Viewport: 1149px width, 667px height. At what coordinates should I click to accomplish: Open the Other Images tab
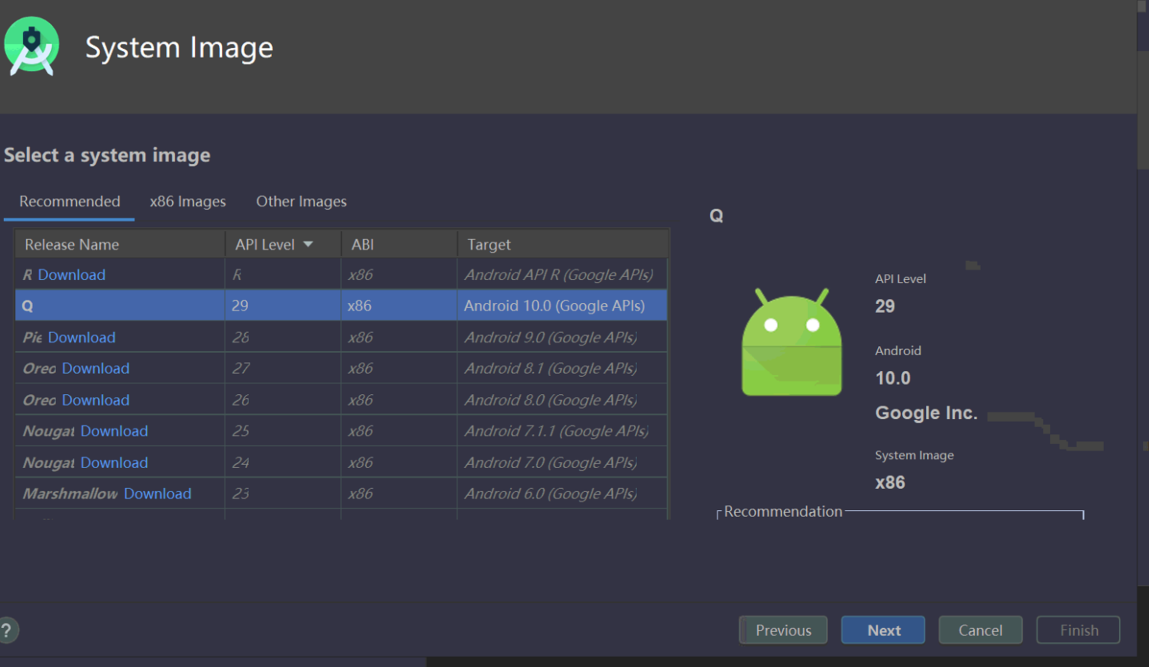301,201
